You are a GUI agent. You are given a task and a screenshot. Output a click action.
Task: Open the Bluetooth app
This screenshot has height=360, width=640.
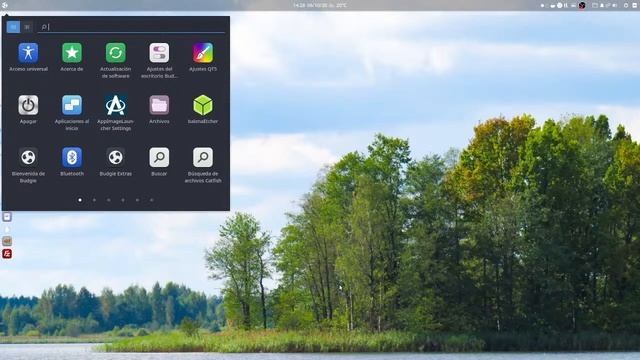click(x=72, y=162)
